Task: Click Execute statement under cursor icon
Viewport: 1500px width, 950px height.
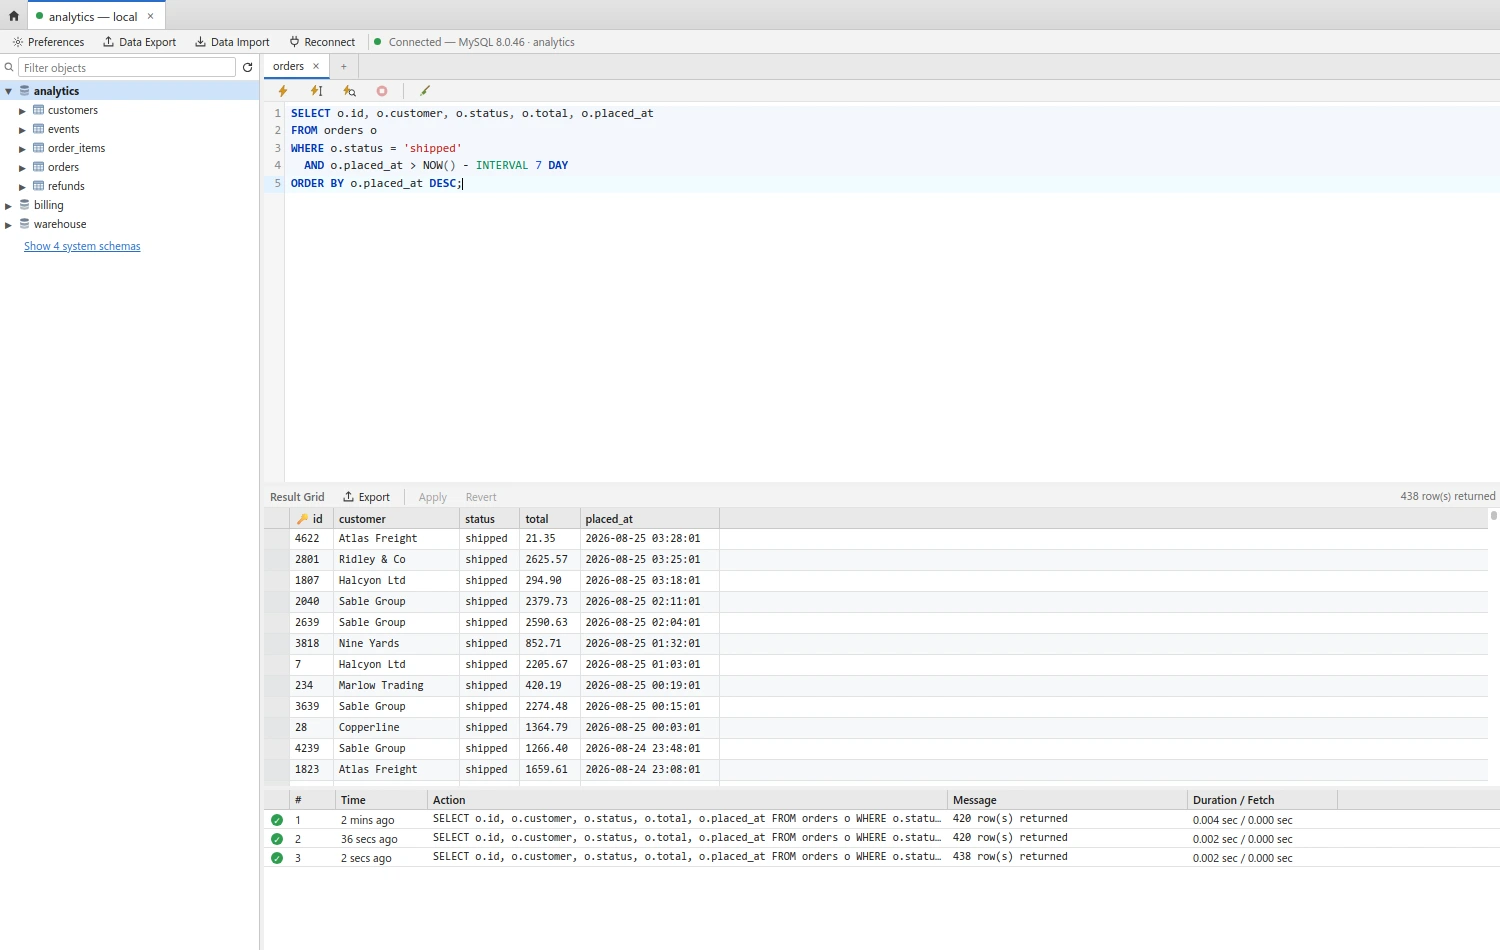Action: tap(316, 91)
